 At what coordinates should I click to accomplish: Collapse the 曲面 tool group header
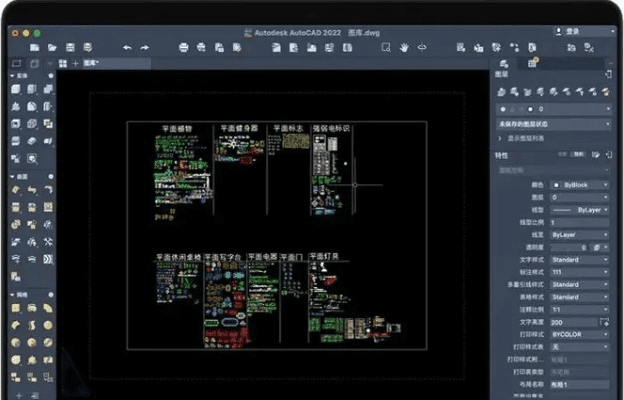(20, 176)
